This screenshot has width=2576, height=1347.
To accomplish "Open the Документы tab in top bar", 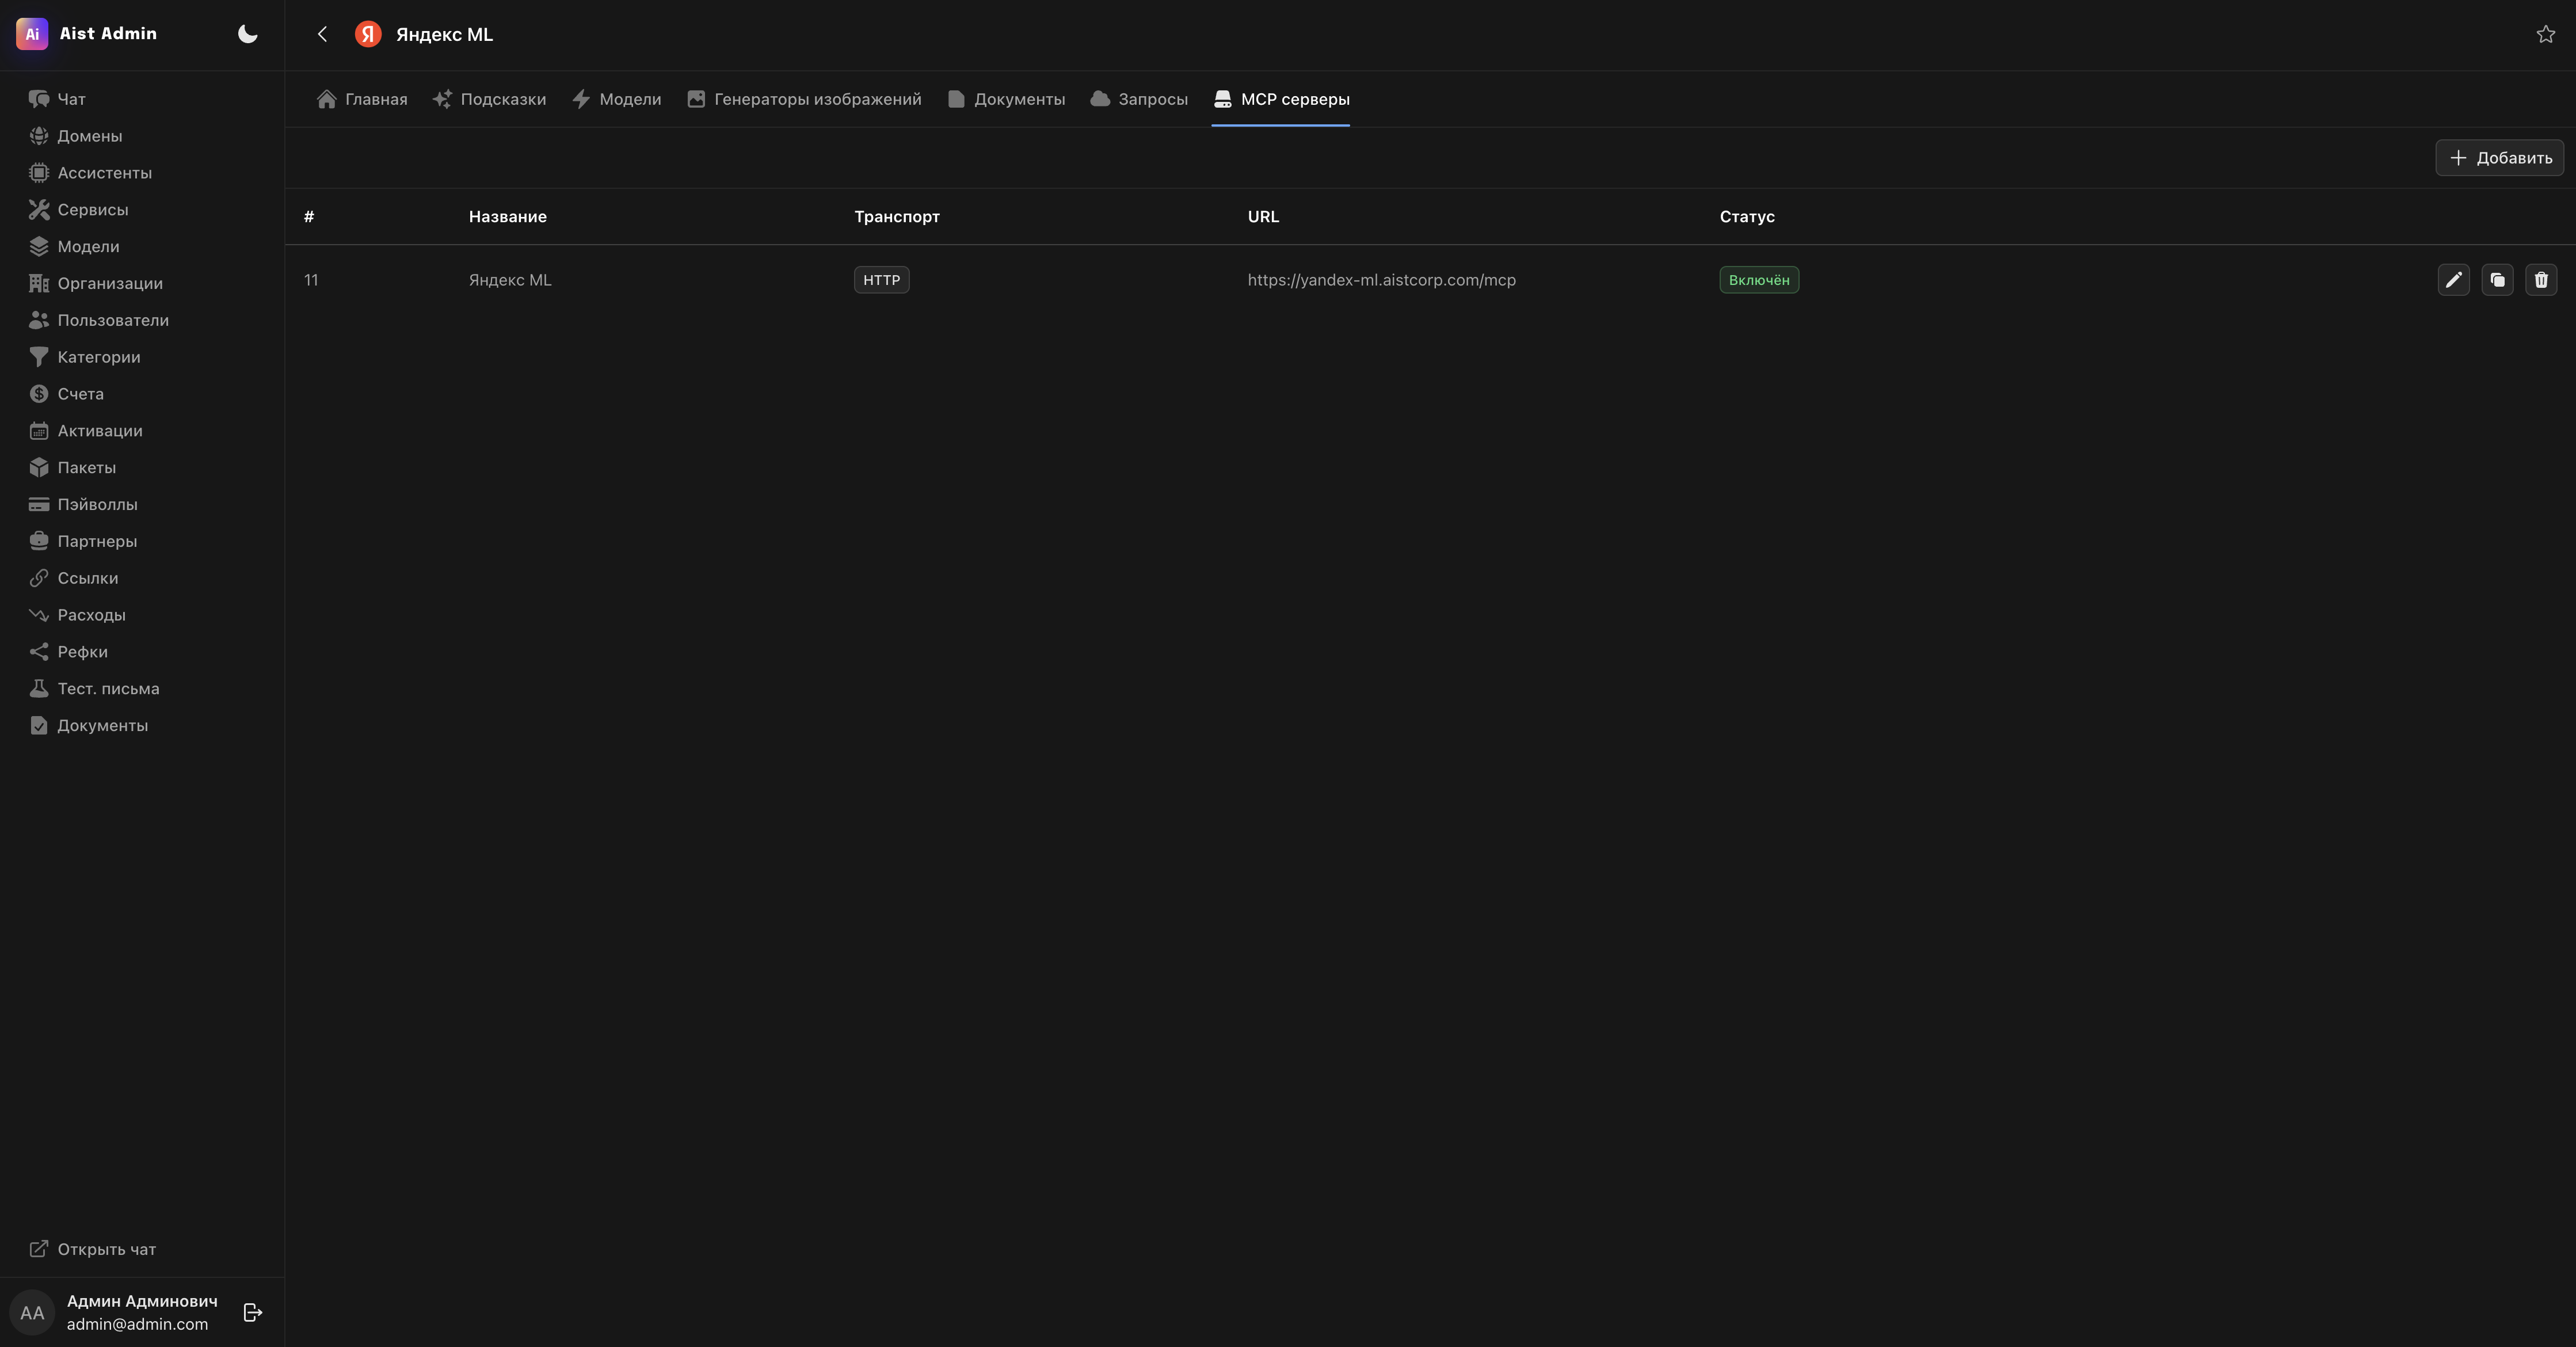I will pyautogui.click(x=1006, y=99).
